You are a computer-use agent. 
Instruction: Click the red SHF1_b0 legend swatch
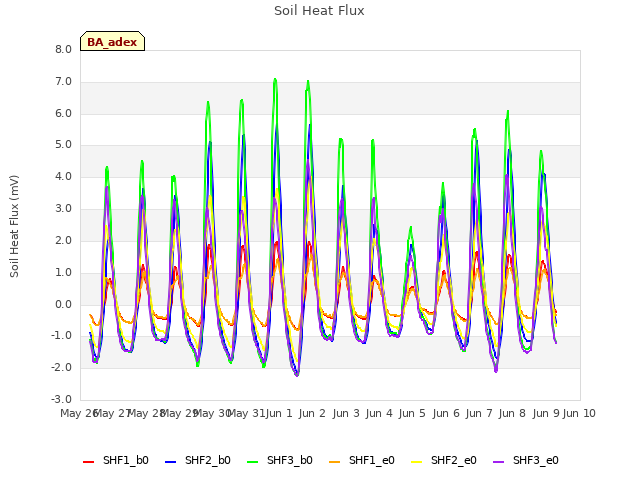tap(89, 461)
